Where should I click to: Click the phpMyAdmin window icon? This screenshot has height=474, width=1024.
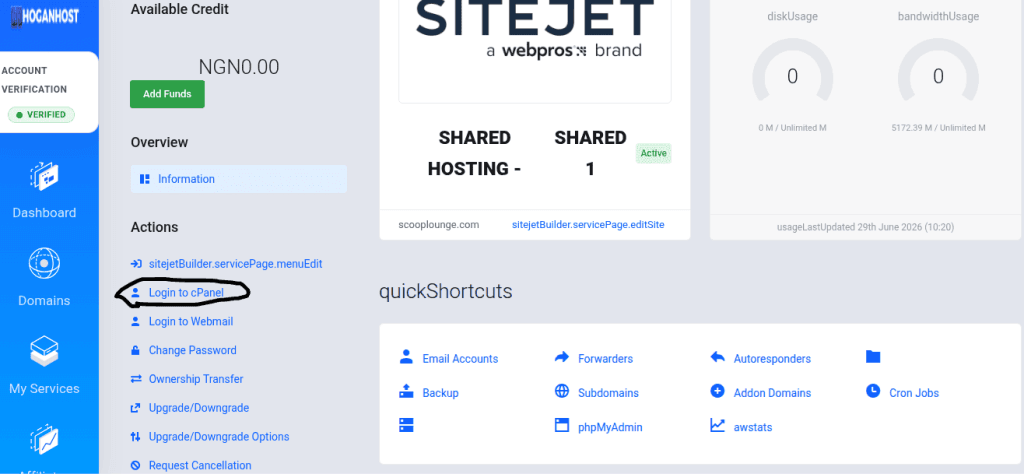[562, 426]
